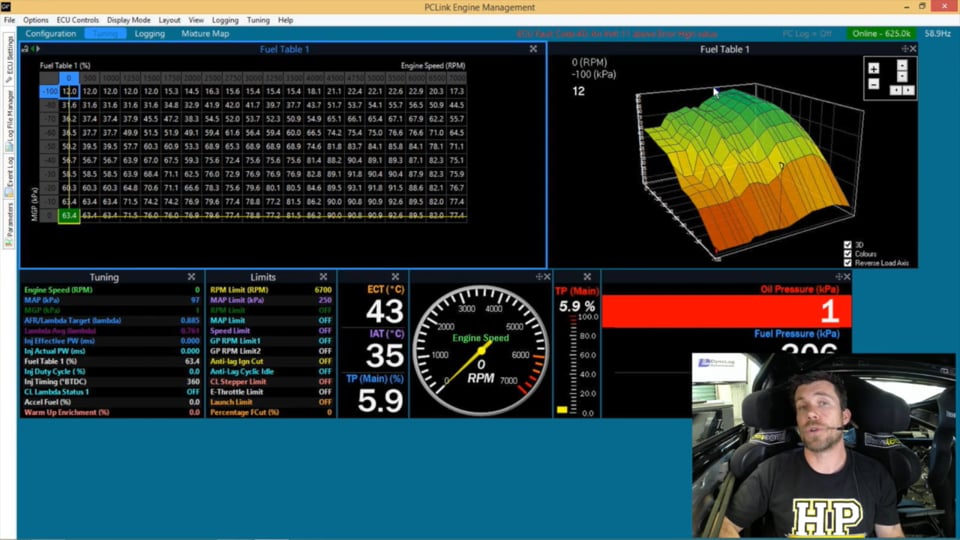Image resolution: width=960 pixels, height=540 pixels.
Task: Close the ECT/IAT digital readout panel
Action: tap(395, 277)
